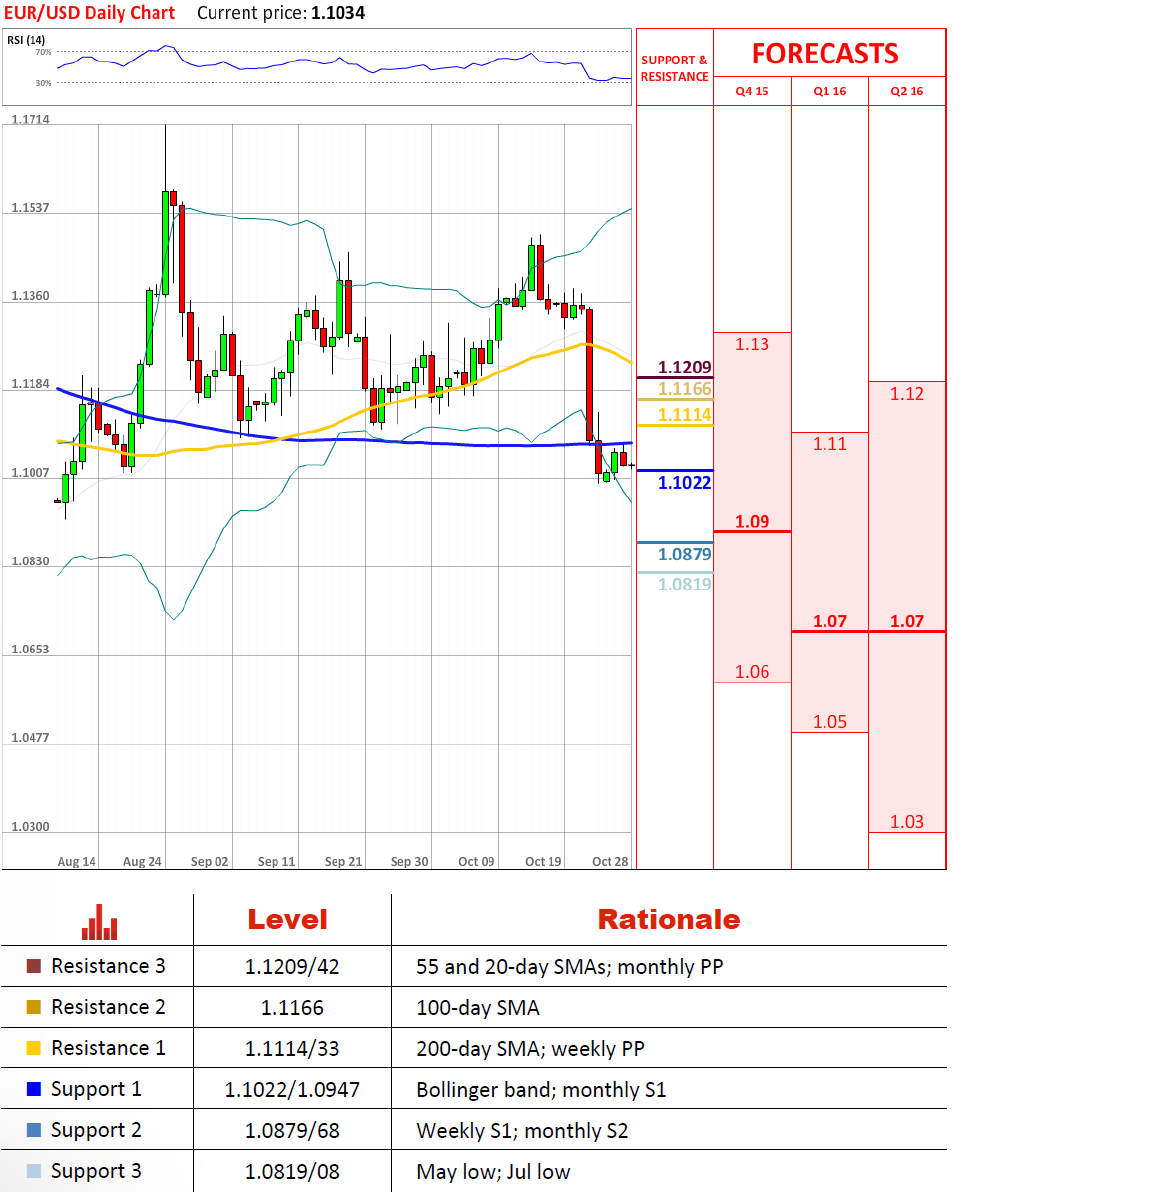The image size is (1152, 1192).
Task: Click the Q2 16 median forecast 1.07
Action: (x=907, y=621)
